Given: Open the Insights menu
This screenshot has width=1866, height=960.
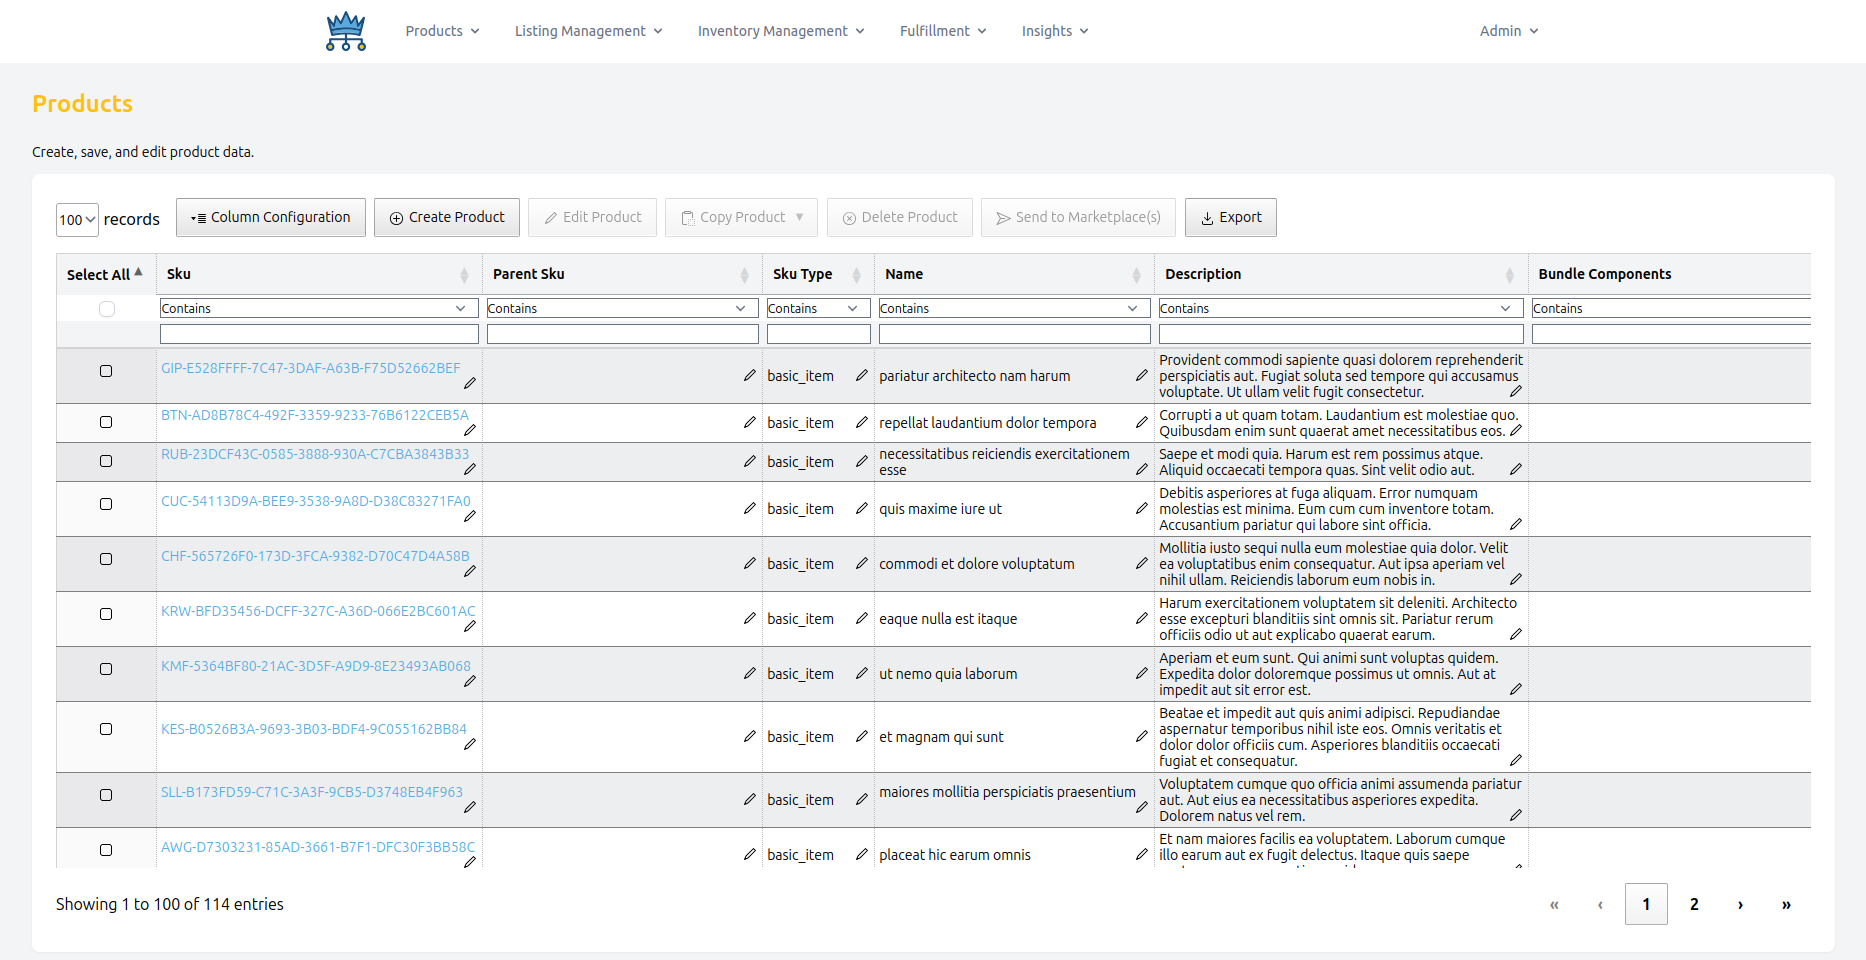Looking at the screenshot, I should click(1055, 31).
